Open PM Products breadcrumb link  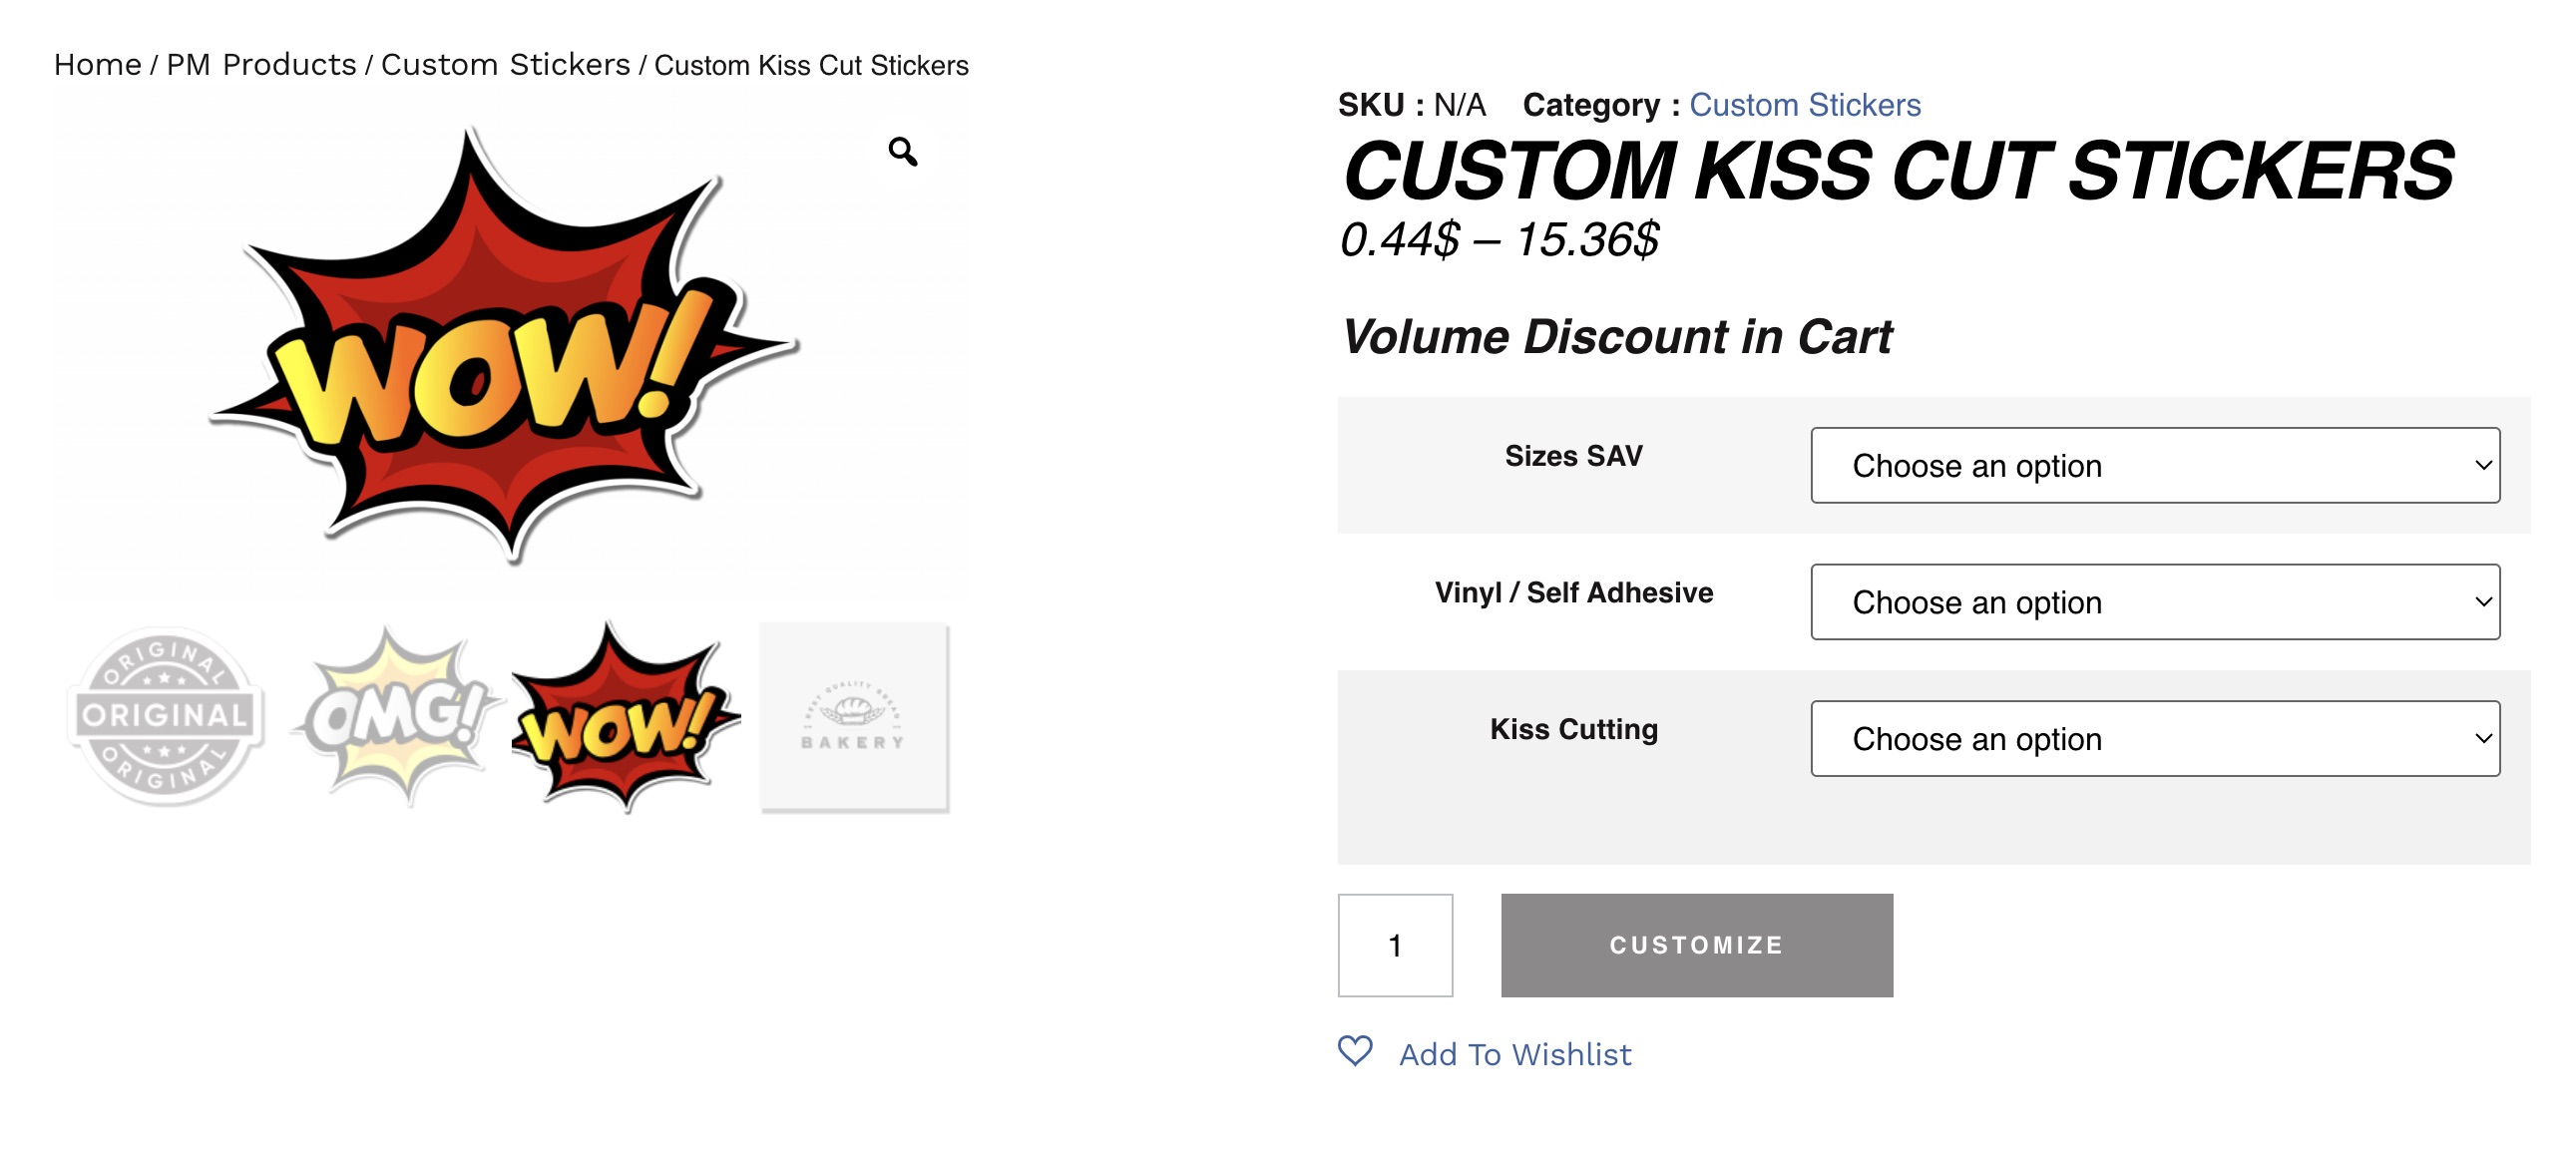pyautogui.click(x=261, y=65)
